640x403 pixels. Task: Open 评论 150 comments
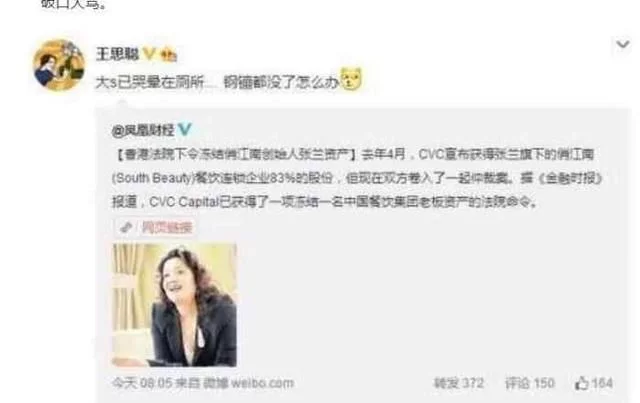[529, 383]
